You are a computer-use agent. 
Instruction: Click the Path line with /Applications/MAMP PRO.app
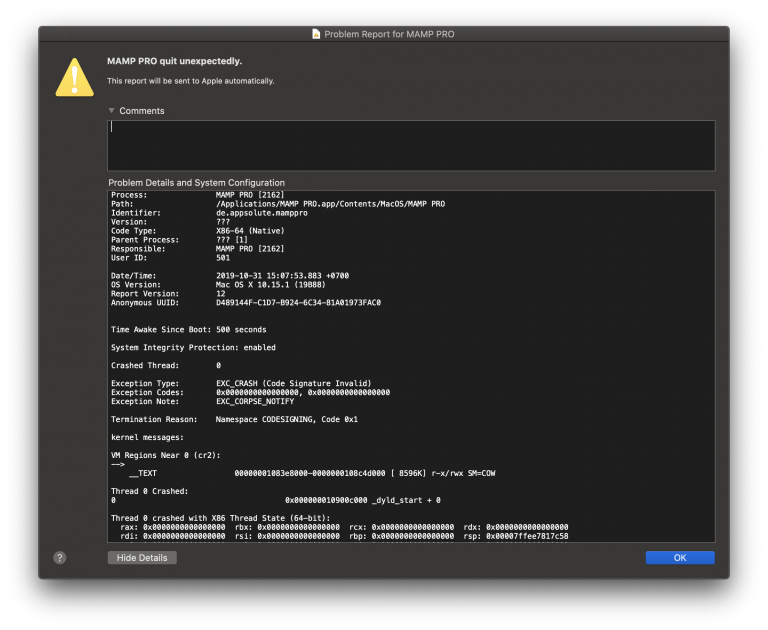click(278, 204)
